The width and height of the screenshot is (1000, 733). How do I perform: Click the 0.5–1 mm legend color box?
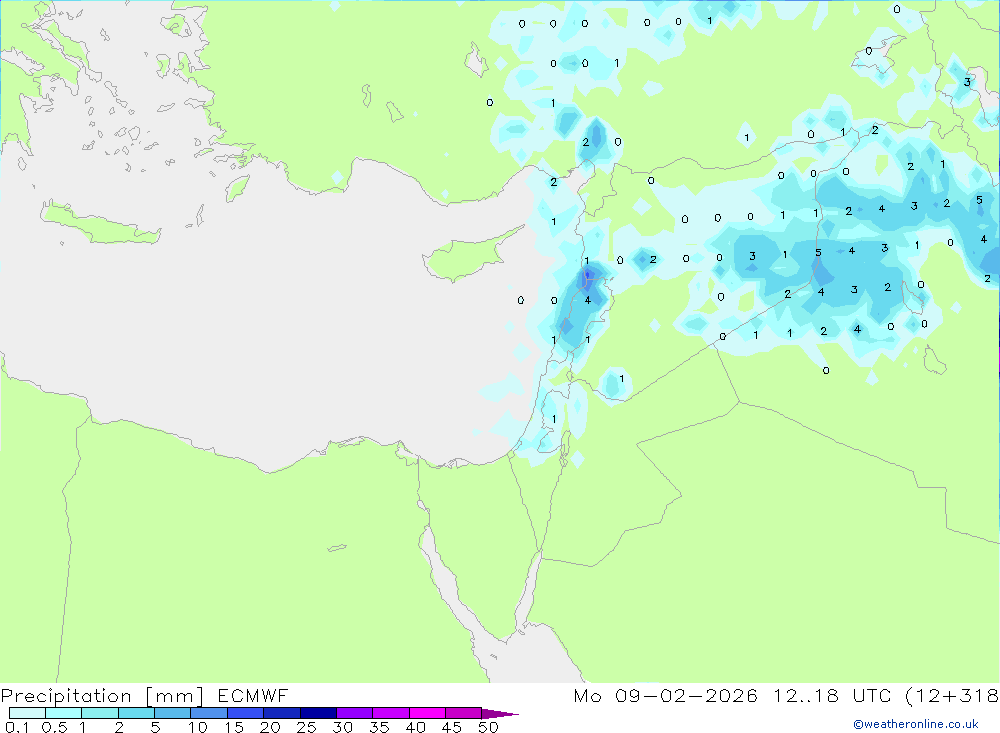coord(63,713)
